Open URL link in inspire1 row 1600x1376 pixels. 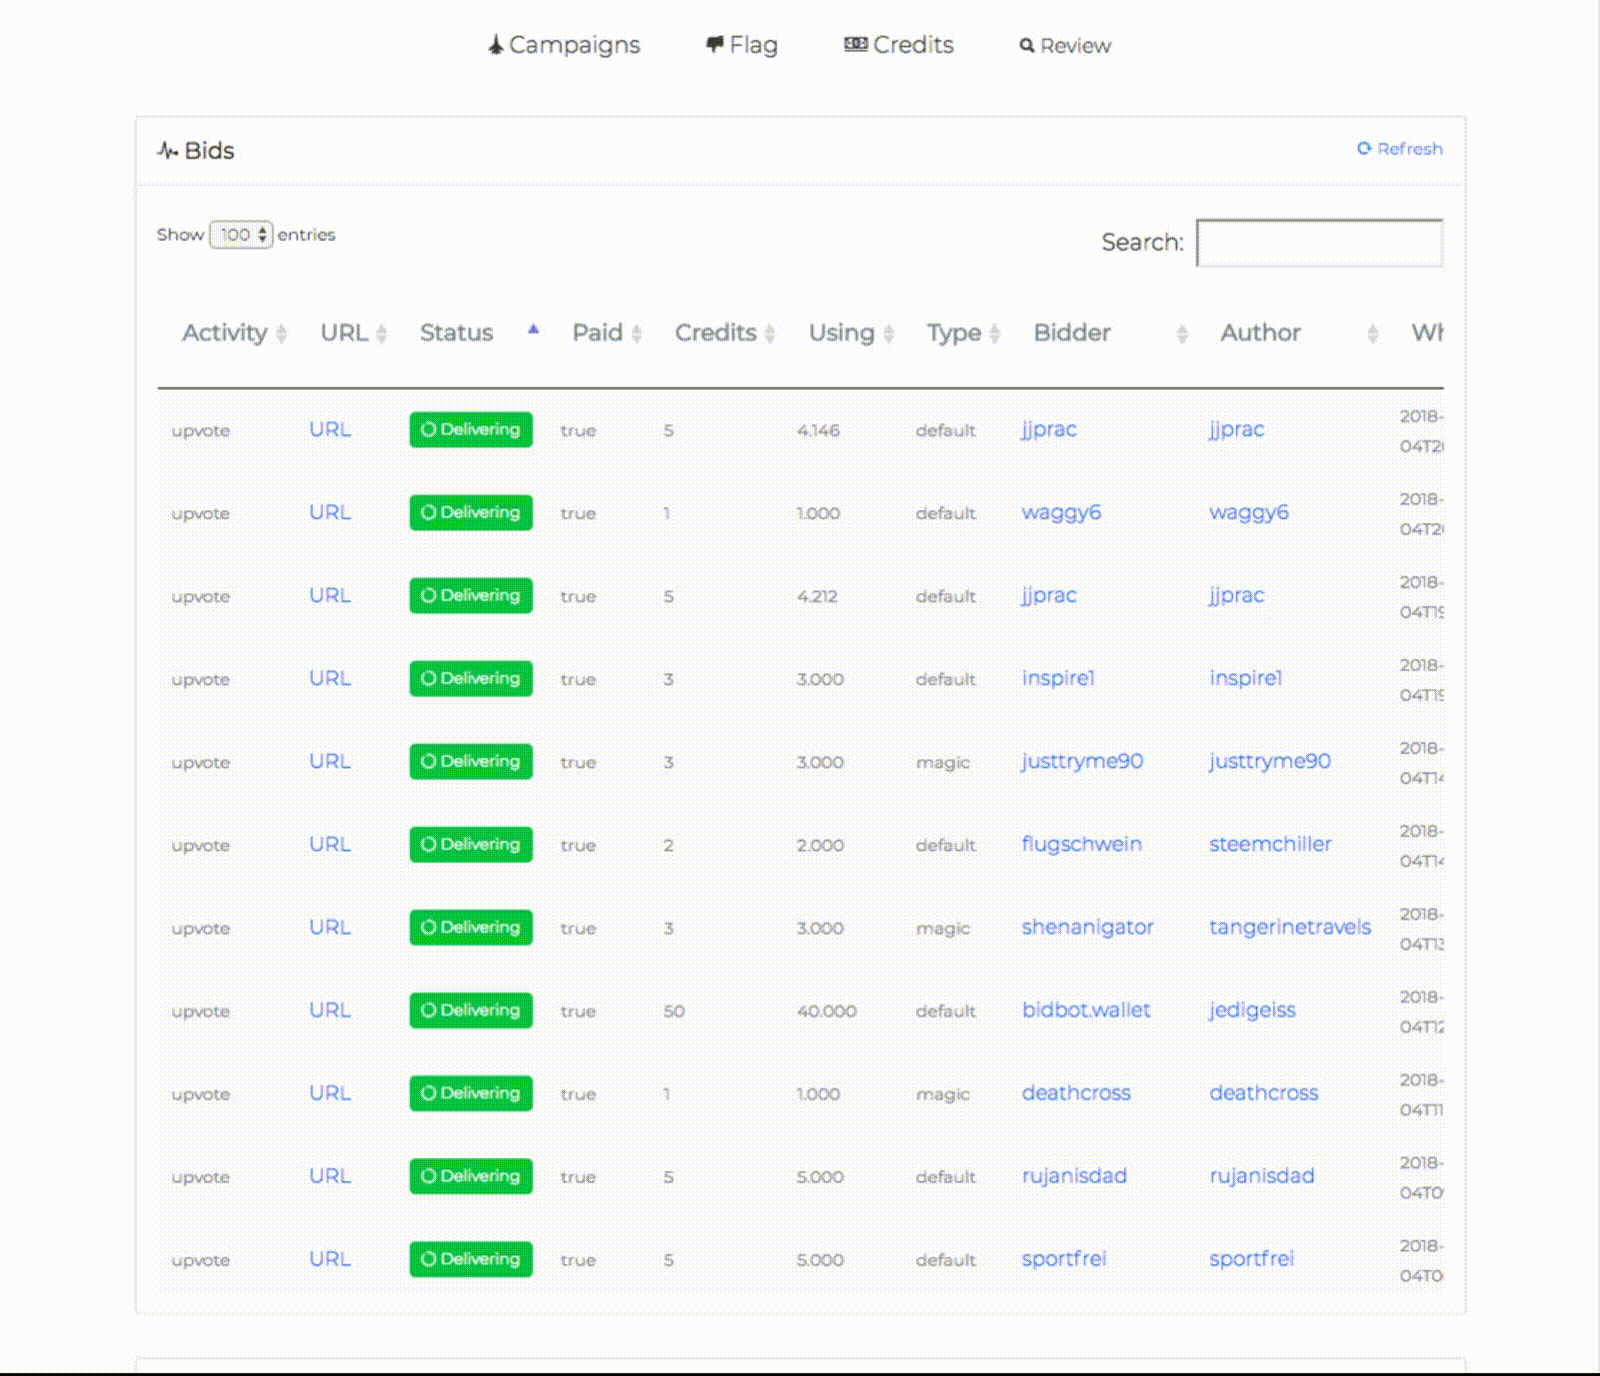[330, 679]
